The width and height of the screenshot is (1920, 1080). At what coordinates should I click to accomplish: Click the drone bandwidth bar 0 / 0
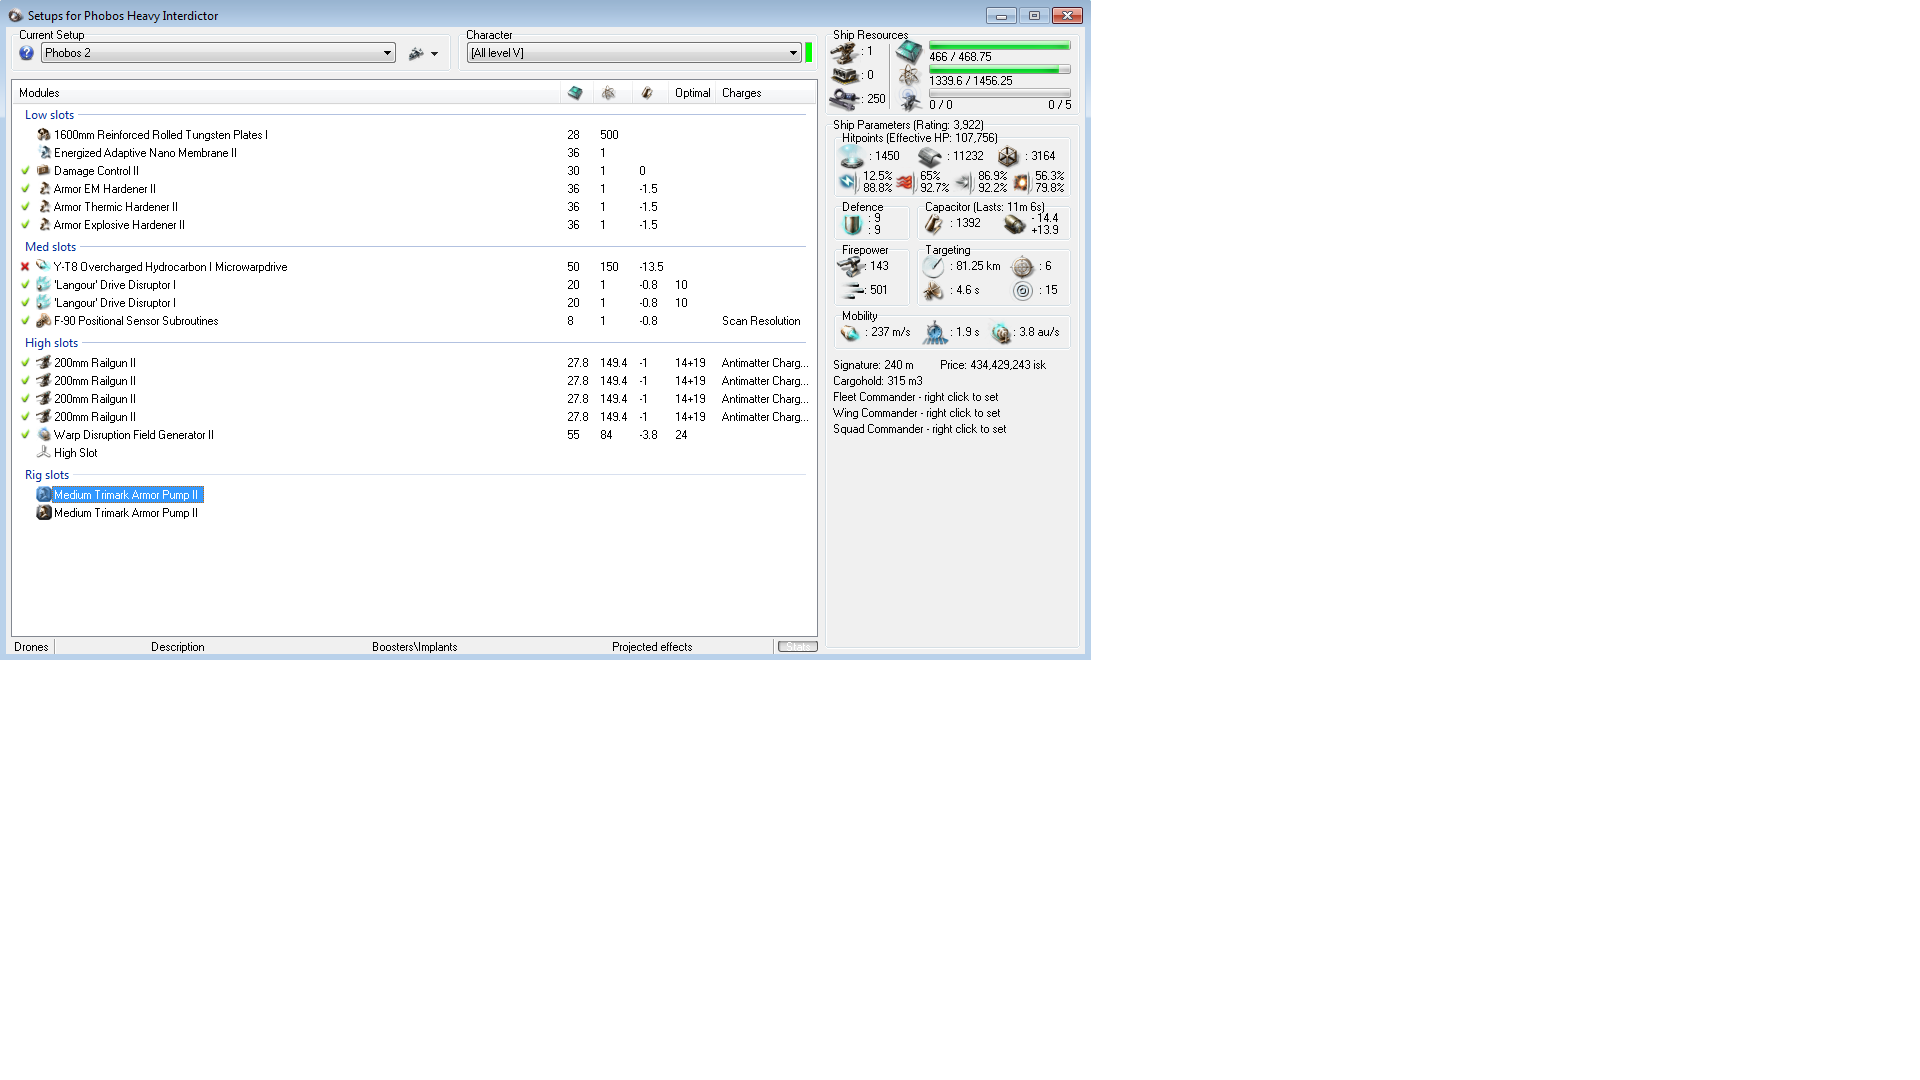click(x=1000, y=94)
